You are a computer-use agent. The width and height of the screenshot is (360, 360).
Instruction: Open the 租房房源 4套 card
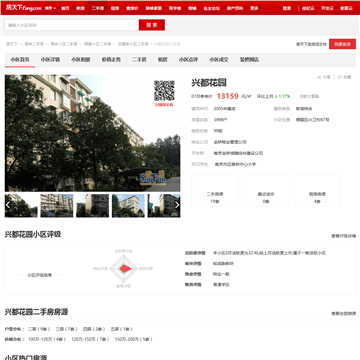(317, 191)
